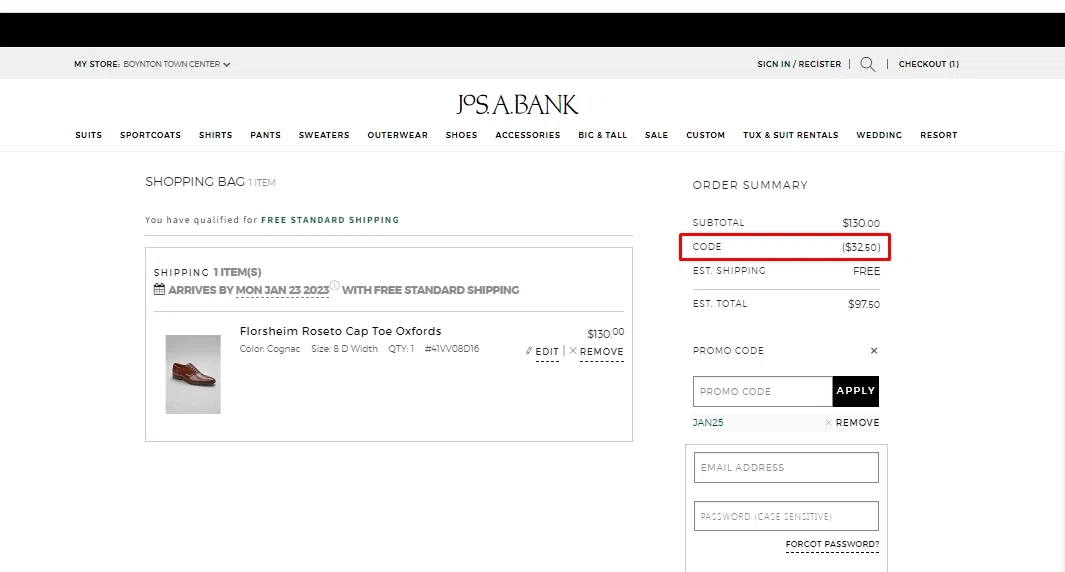Open the Sportcoats menu

(x=150, y=135)
